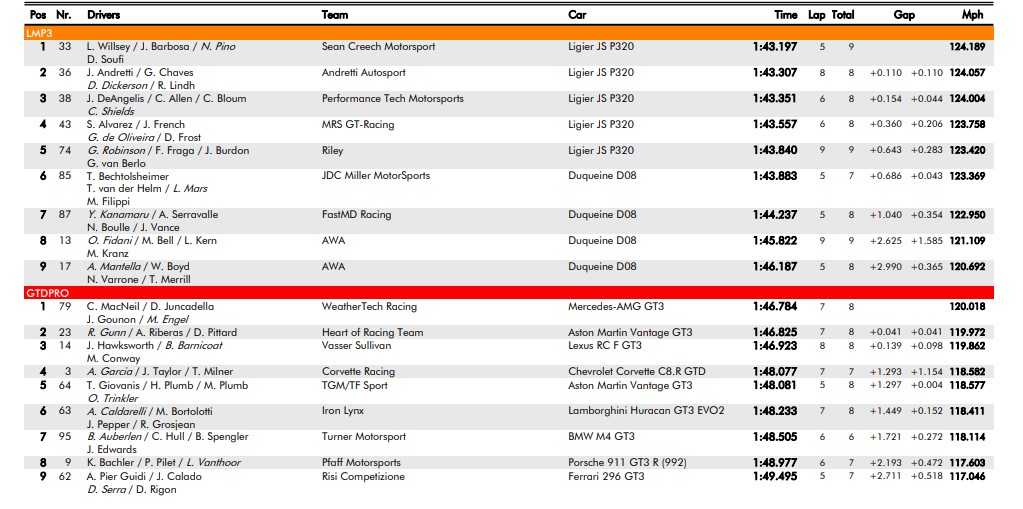1023x509 pixels.
Task: Click the Time column header
Action: [785, 15]
